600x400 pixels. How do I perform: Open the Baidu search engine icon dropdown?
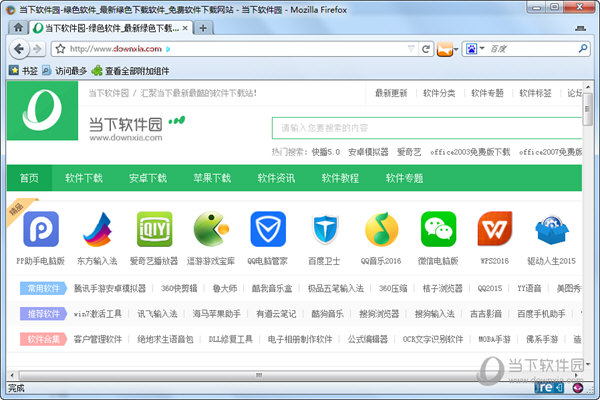click(474, 49)
